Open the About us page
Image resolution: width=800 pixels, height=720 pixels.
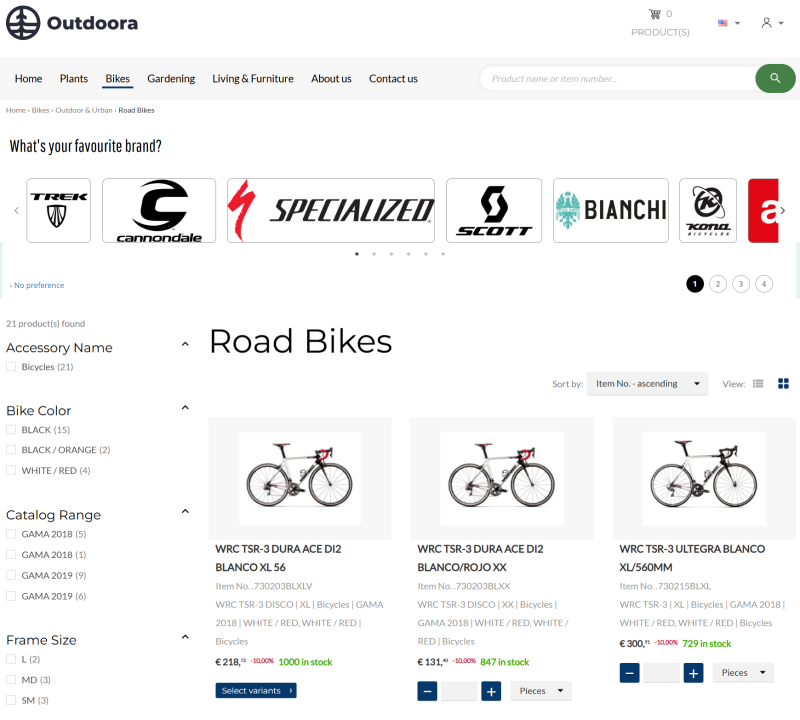pos(331,79)
